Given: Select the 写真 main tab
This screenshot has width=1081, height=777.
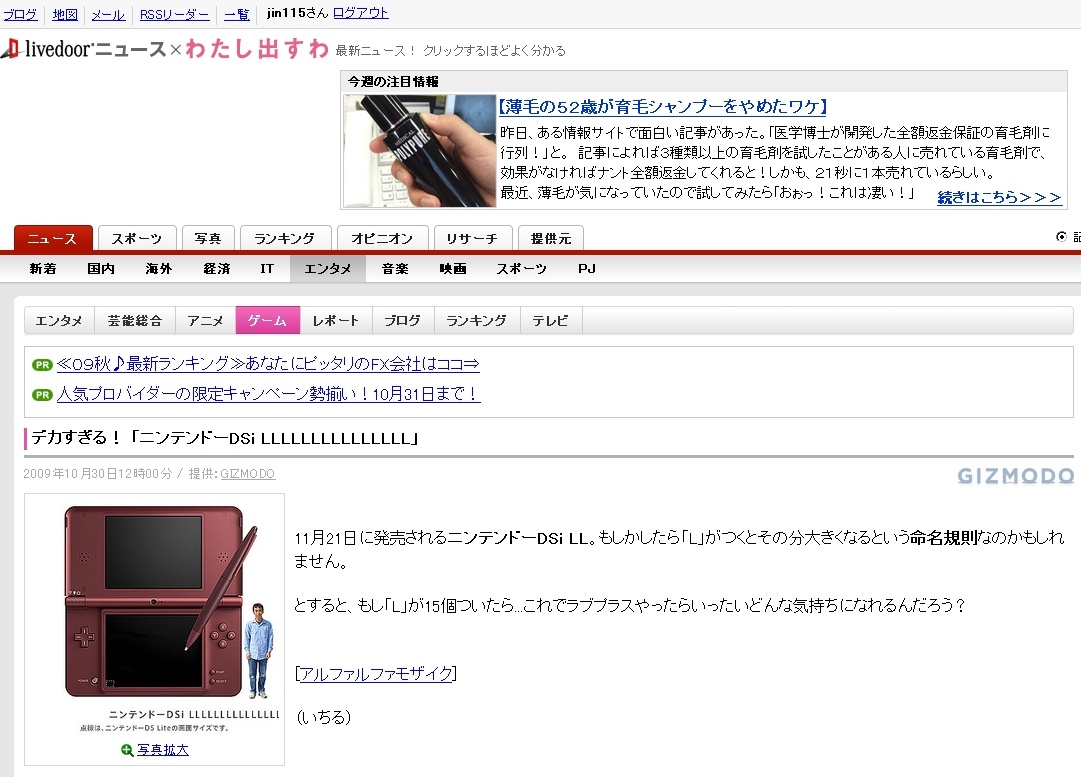Looking at the screenshot, I should [208, 239].
